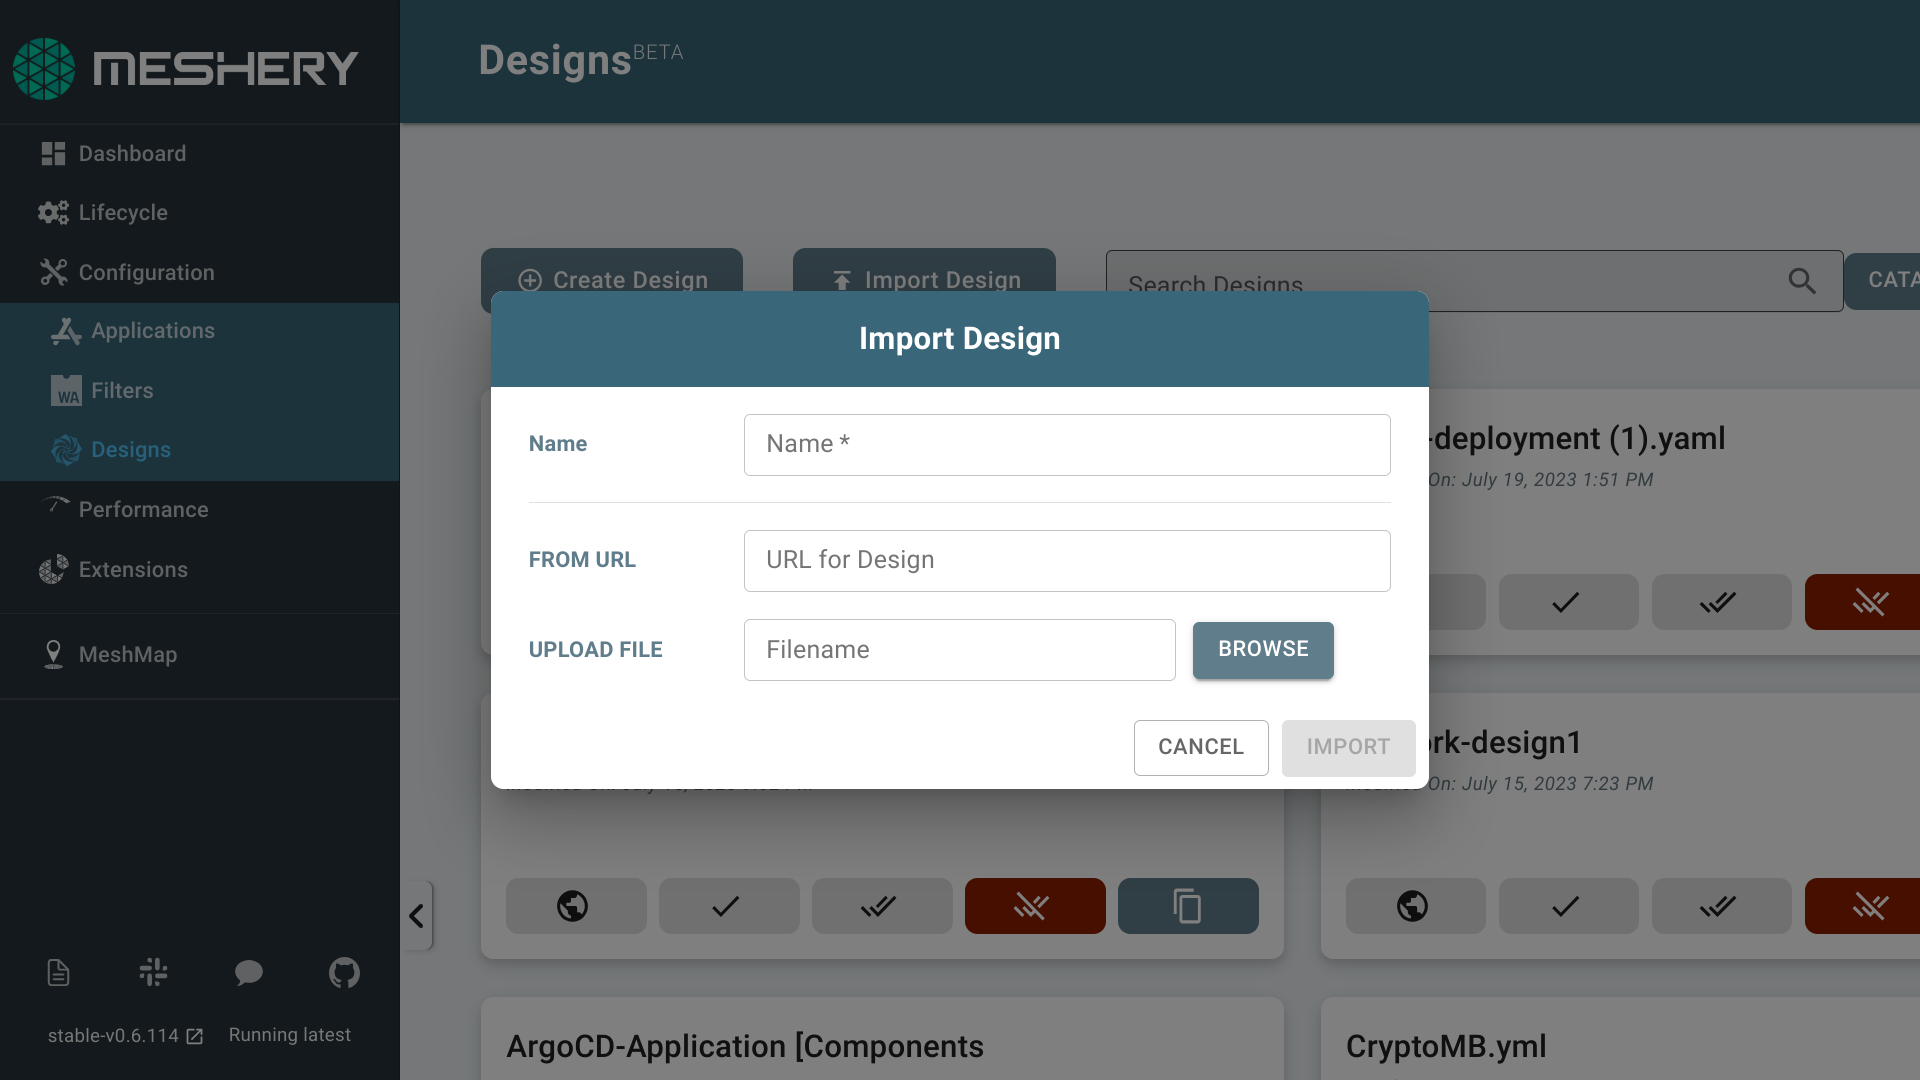Click the BROWSE button
The height and width of the screenshot is (1080, 1920).
coord(1262,650)
